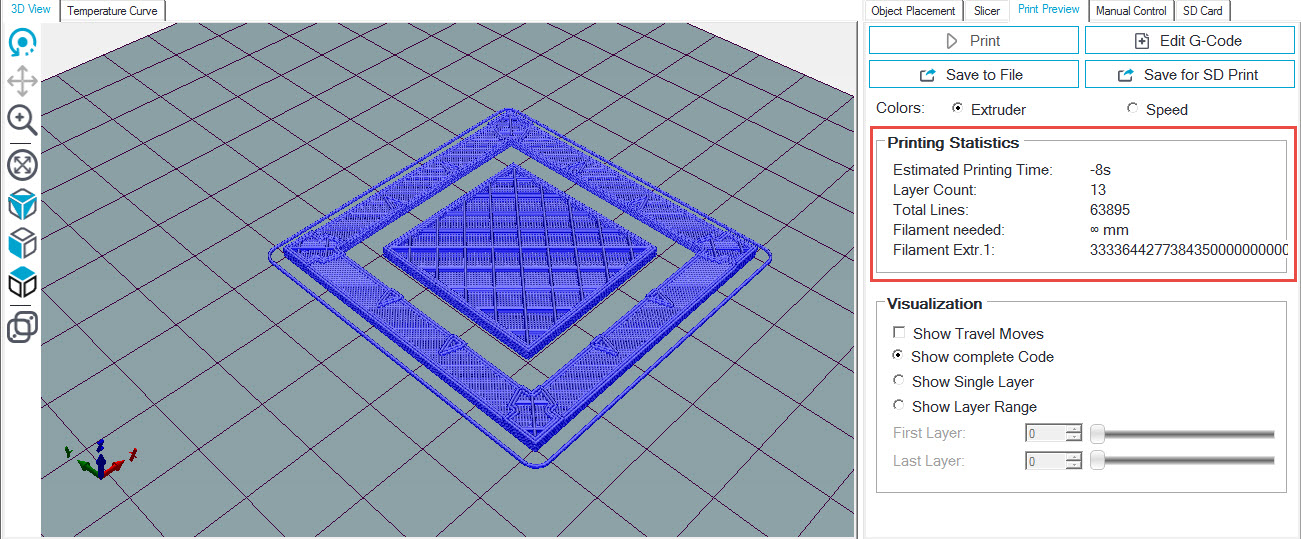
Task: Click the Edit G-Code button
Action: point(1188,41)
